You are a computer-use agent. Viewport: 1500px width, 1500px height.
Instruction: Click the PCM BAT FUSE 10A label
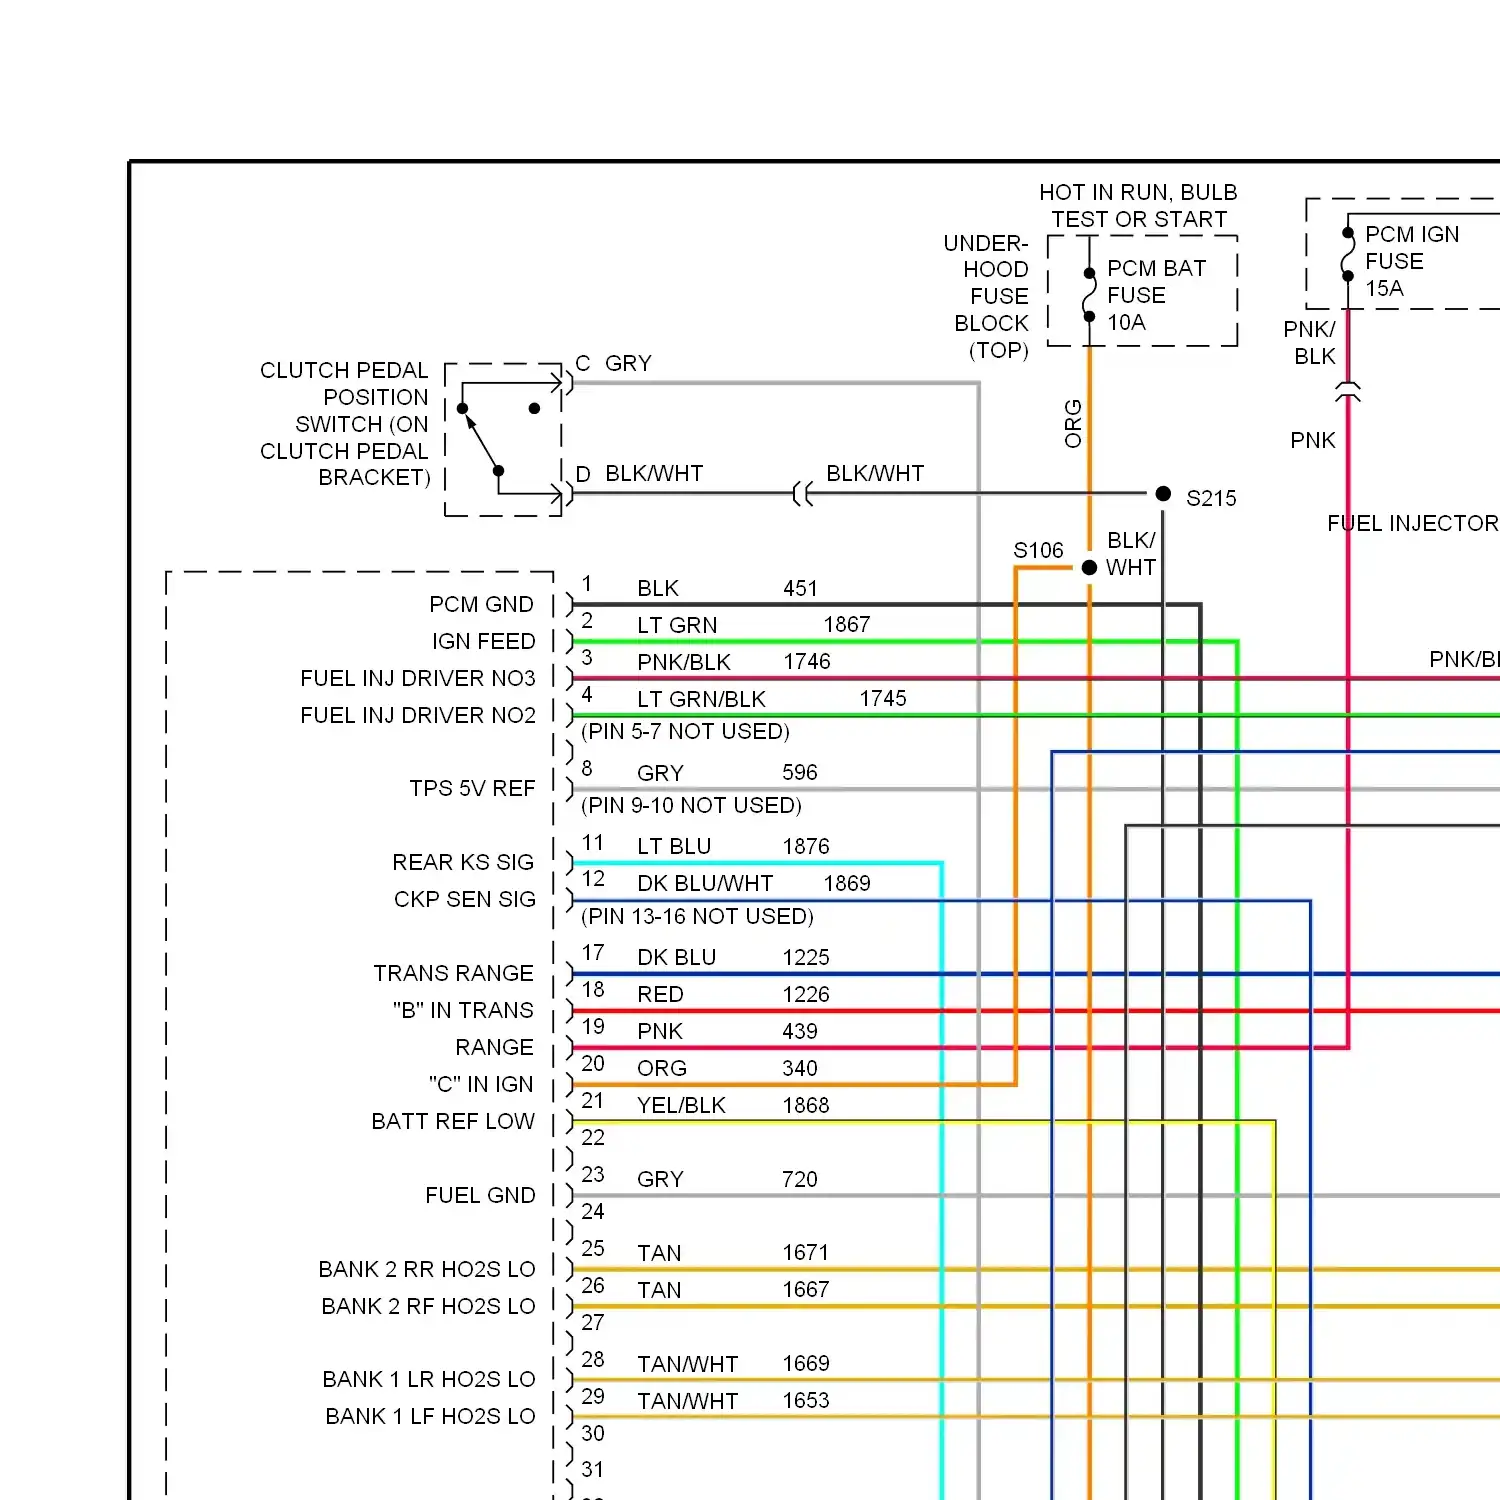point(1156,295)
